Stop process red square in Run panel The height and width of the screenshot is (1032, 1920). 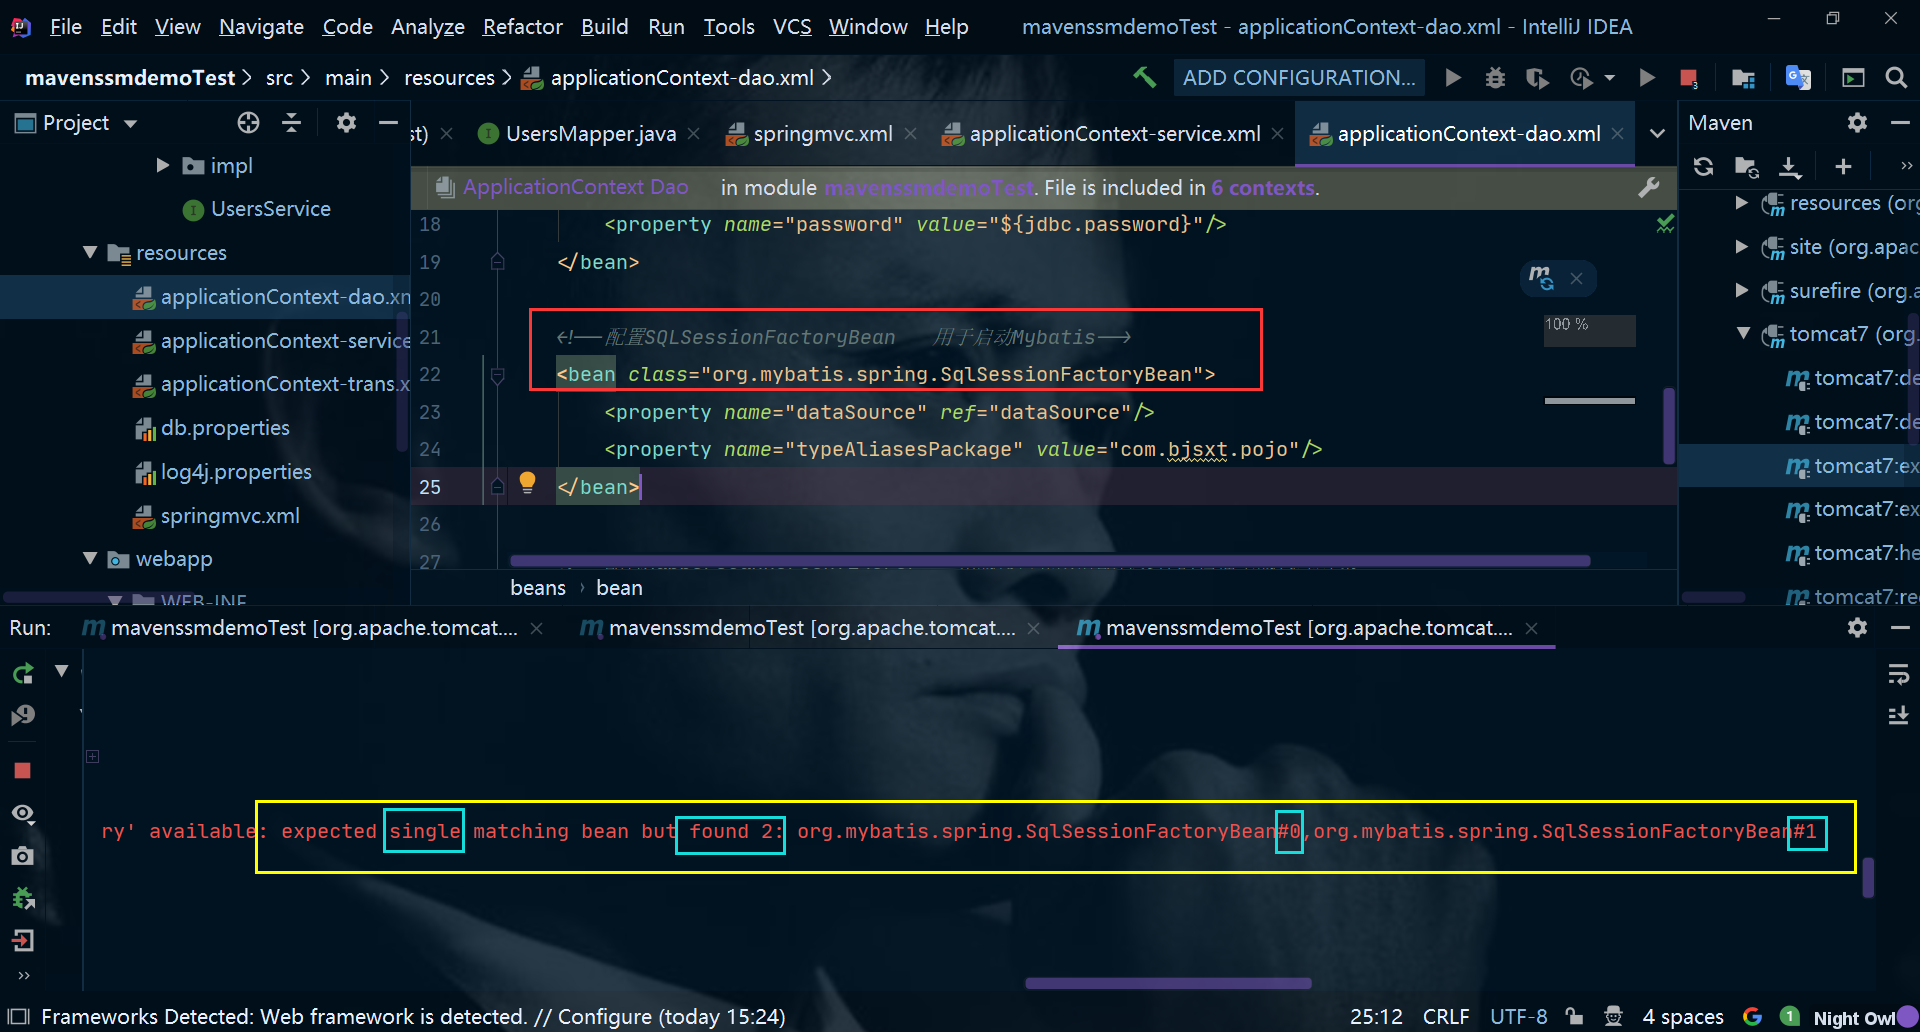click(22, 770)
